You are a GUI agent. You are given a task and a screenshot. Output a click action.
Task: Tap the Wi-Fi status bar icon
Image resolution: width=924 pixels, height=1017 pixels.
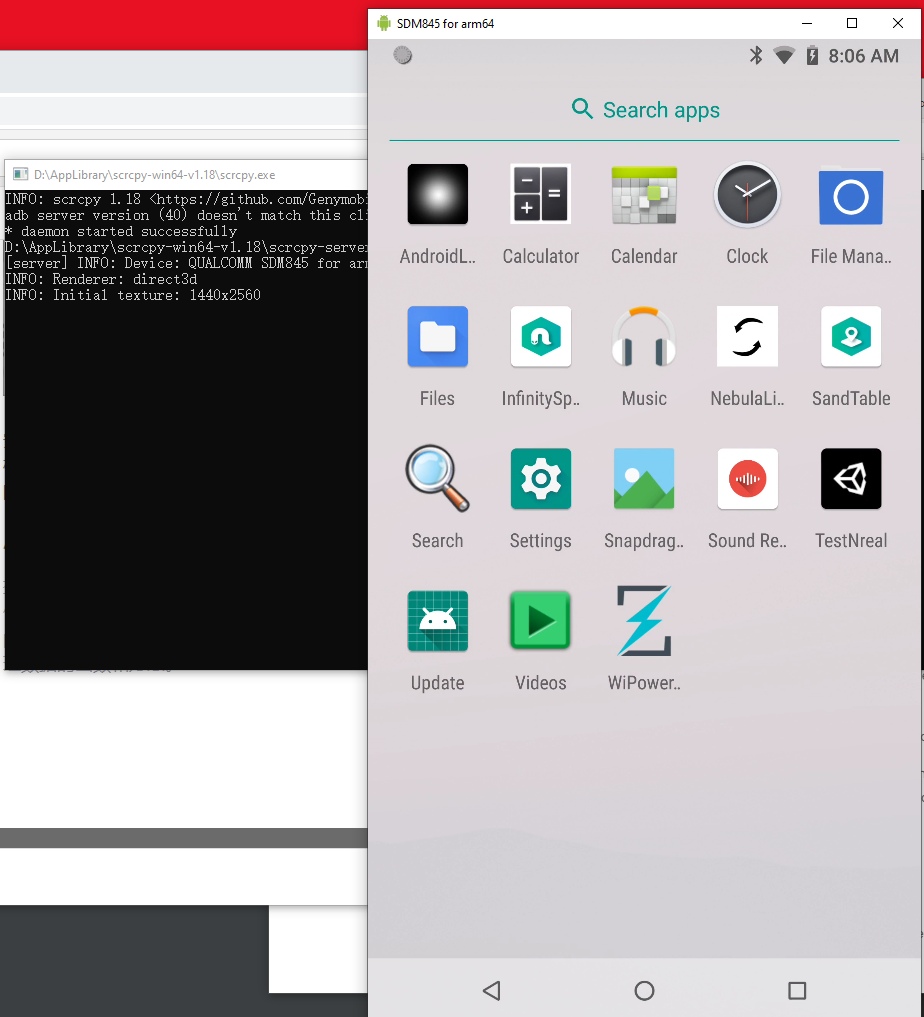tap(784, 56)
